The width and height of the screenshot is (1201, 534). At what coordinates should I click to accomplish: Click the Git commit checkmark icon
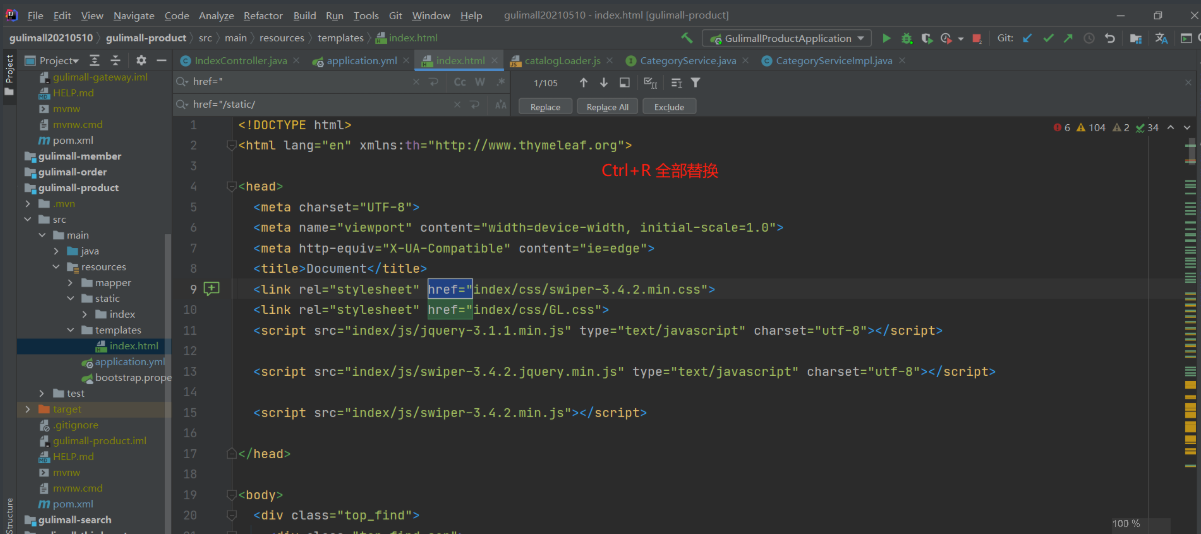click(1048, 38)
